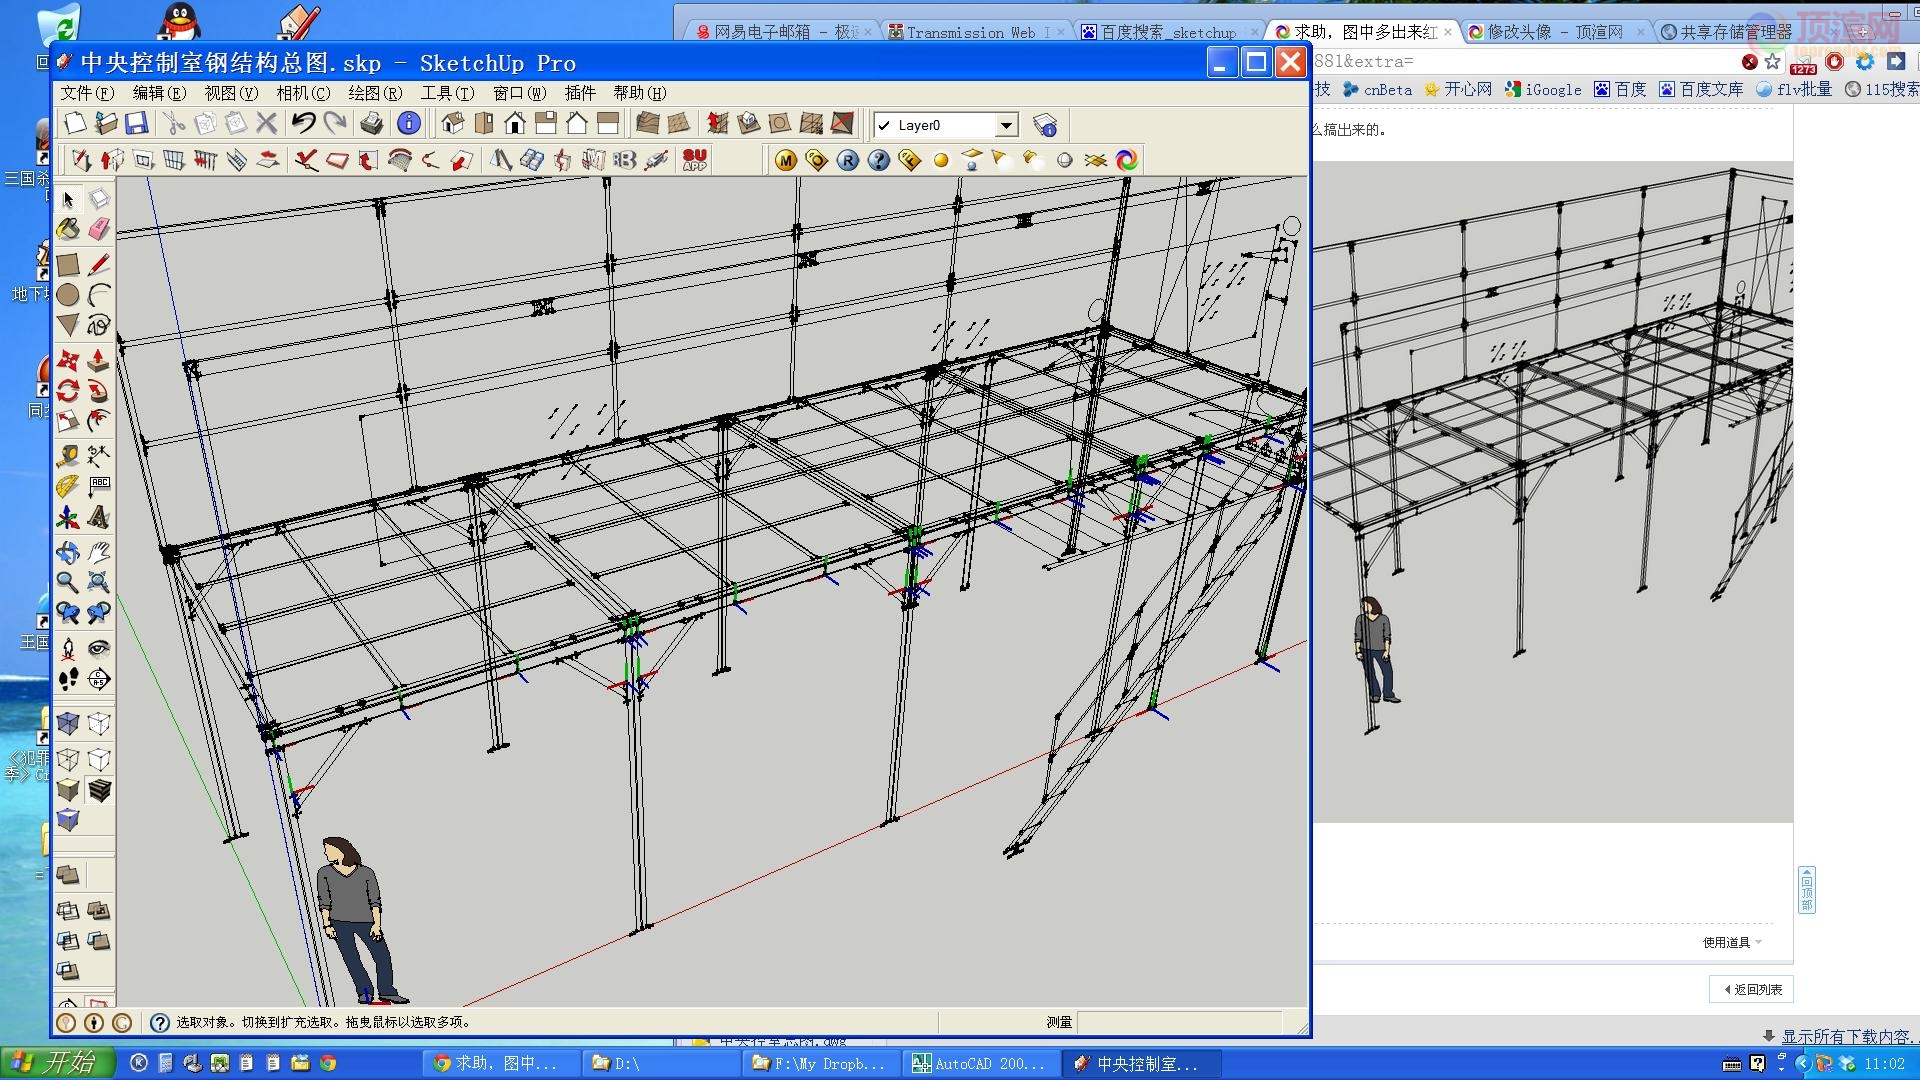The width and height of the screenshot is (1920, 1080).
Task: Select the Text label ABC tool
Action: click(x=98, y=486)
